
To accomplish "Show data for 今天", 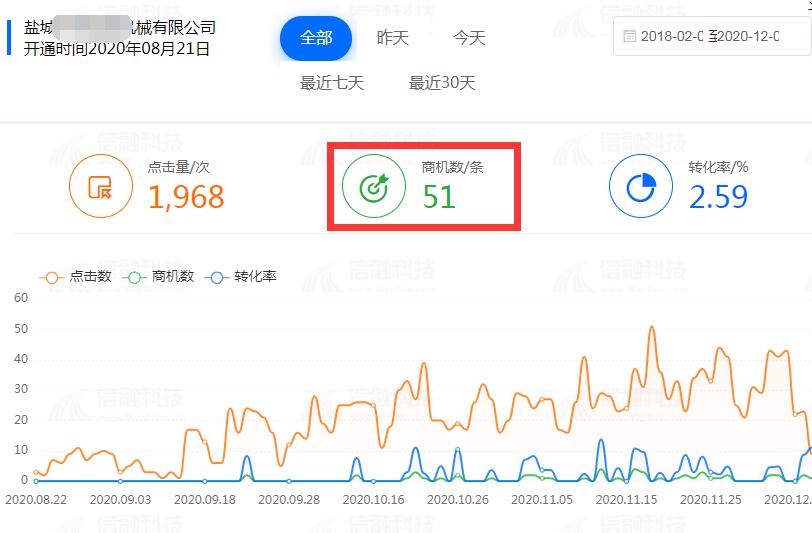I will (469, 38).
